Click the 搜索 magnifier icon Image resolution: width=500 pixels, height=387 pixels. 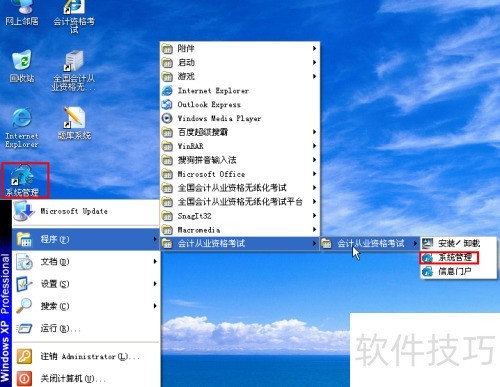(24, 306)
